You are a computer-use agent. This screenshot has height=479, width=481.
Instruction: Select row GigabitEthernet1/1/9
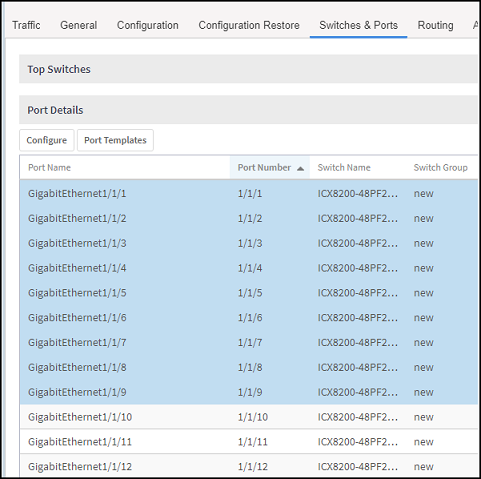[x=248, y=392]
